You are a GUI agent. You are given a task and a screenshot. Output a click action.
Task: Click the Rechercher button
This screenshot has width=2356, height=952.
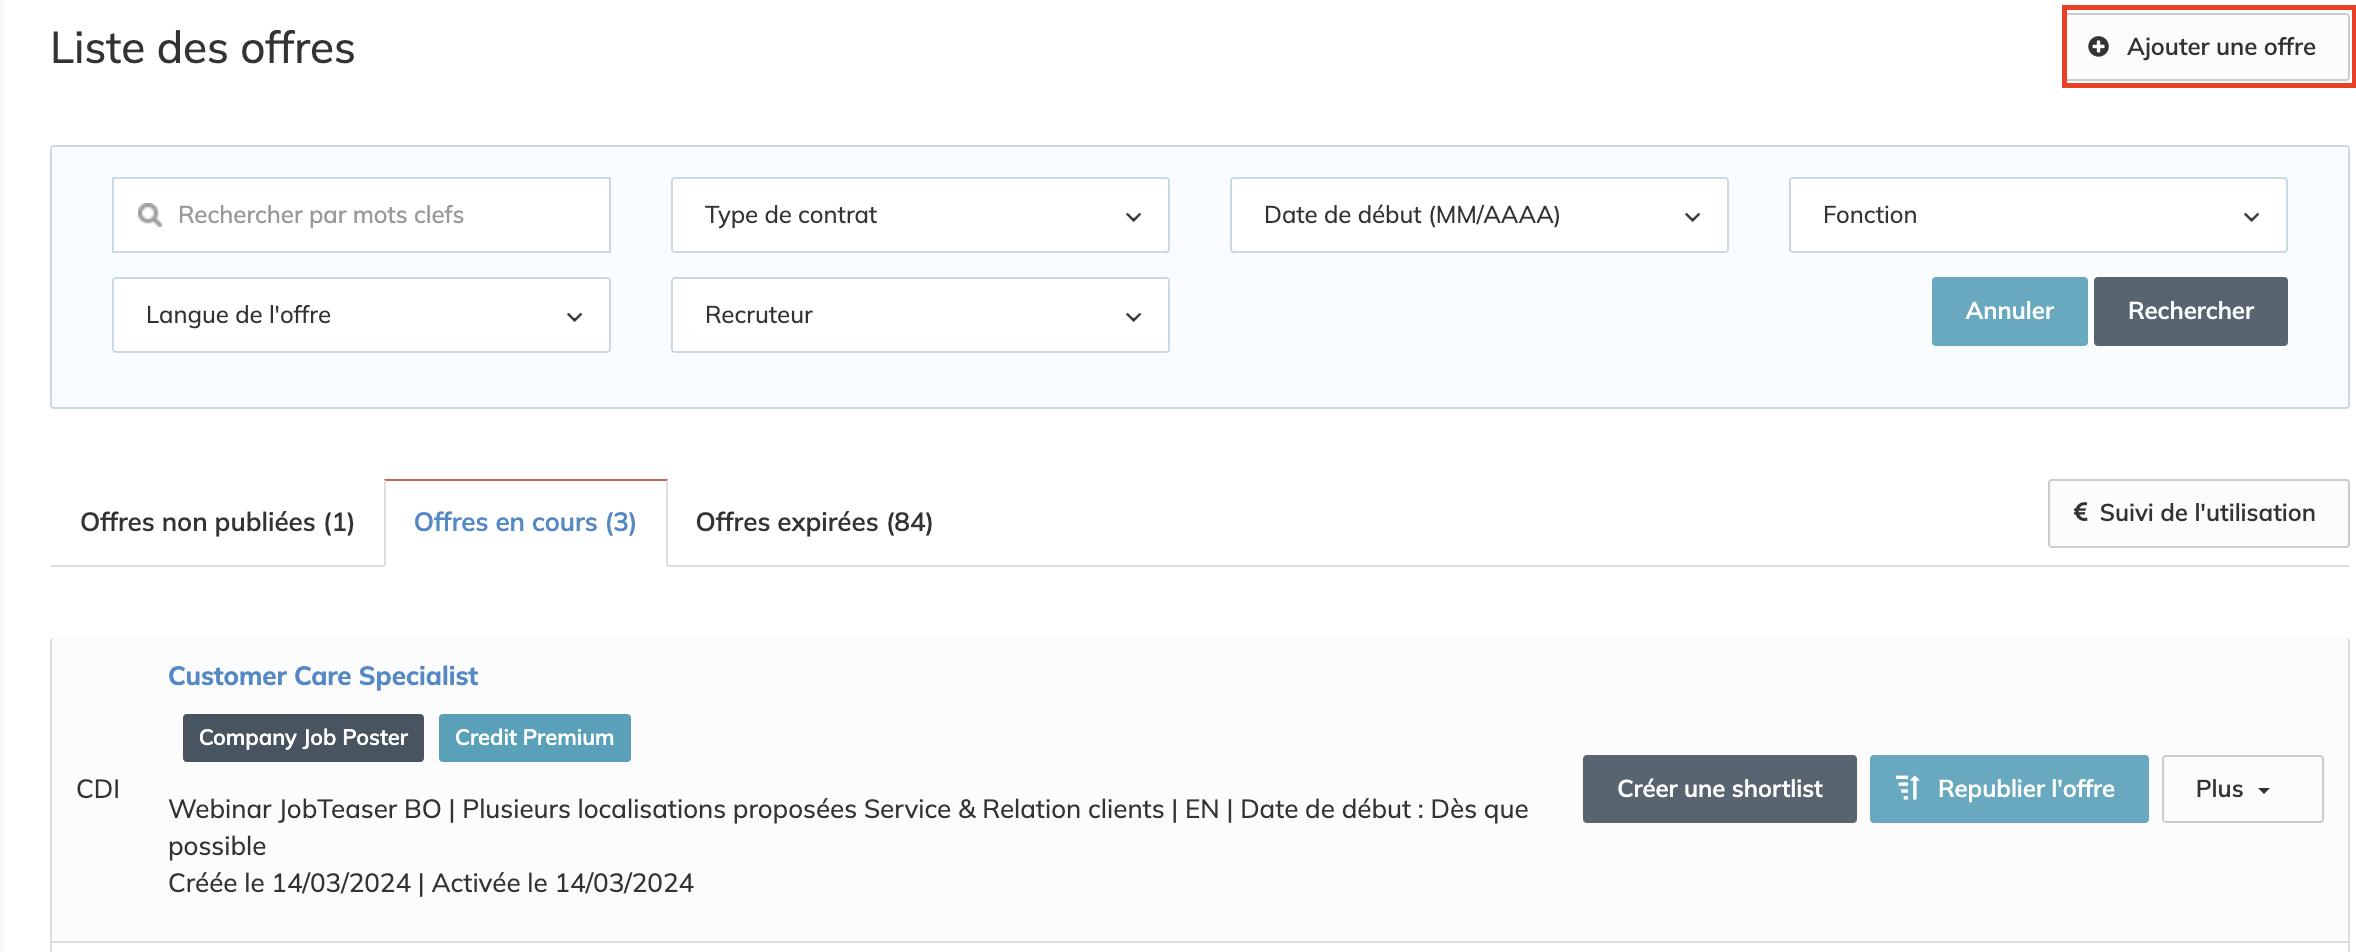(2190, 311)
